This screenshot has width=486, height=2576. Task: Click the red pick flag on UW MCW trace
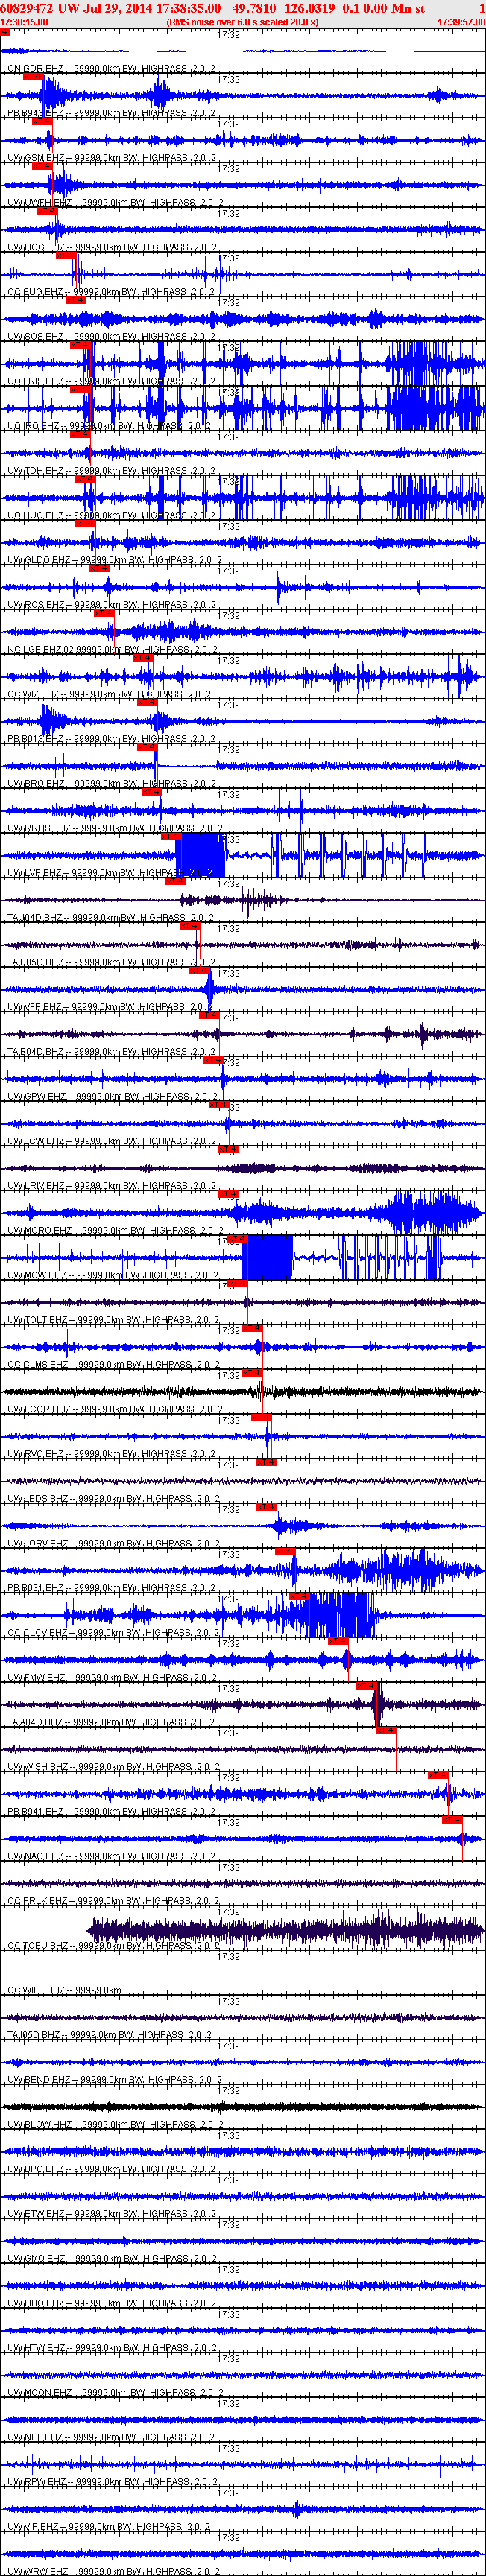(x=237, y=1238)
